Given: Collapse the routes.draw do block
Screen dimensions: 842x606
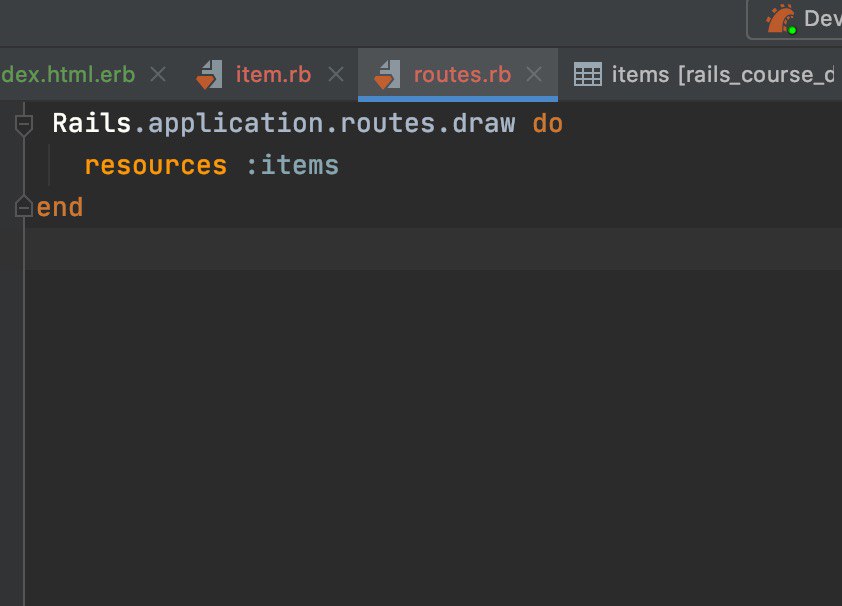Looking at the screenshot, I should point(24,125).
